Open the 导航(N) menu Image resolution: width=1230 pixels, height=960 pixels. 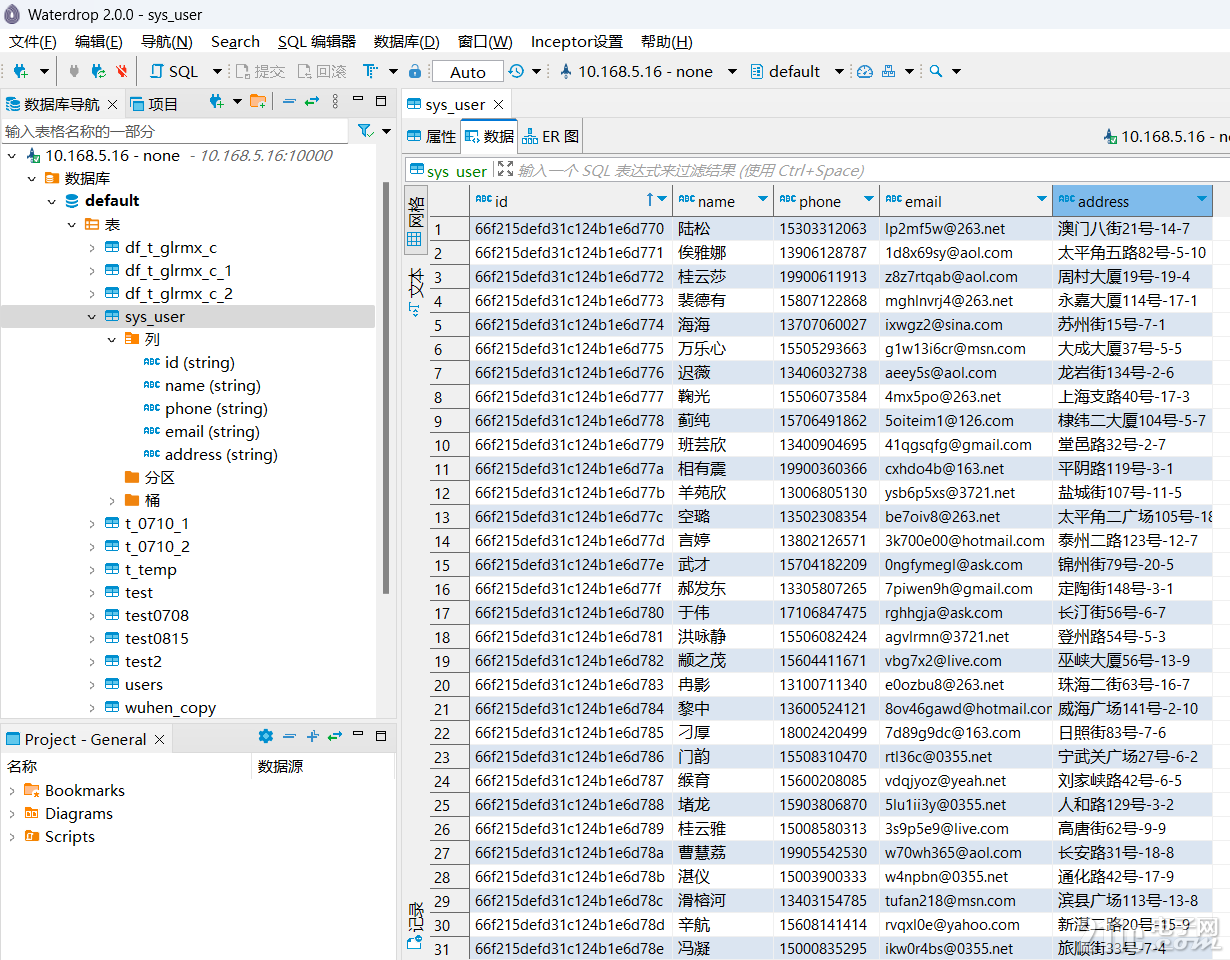[167, 41]
